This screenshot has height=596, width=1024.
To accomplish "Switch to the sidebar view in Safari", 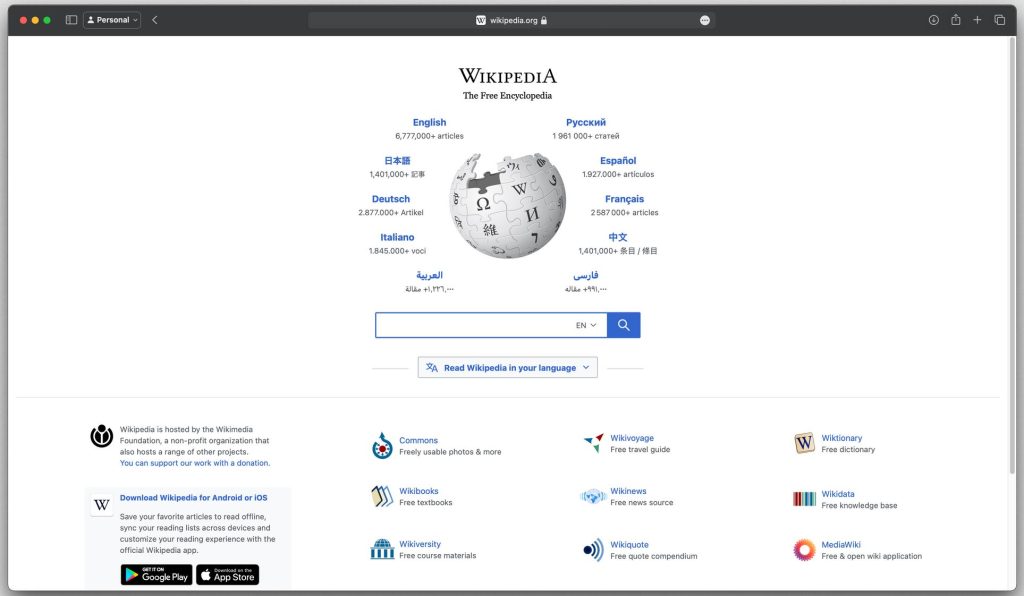I will click(x=70, y=19).
